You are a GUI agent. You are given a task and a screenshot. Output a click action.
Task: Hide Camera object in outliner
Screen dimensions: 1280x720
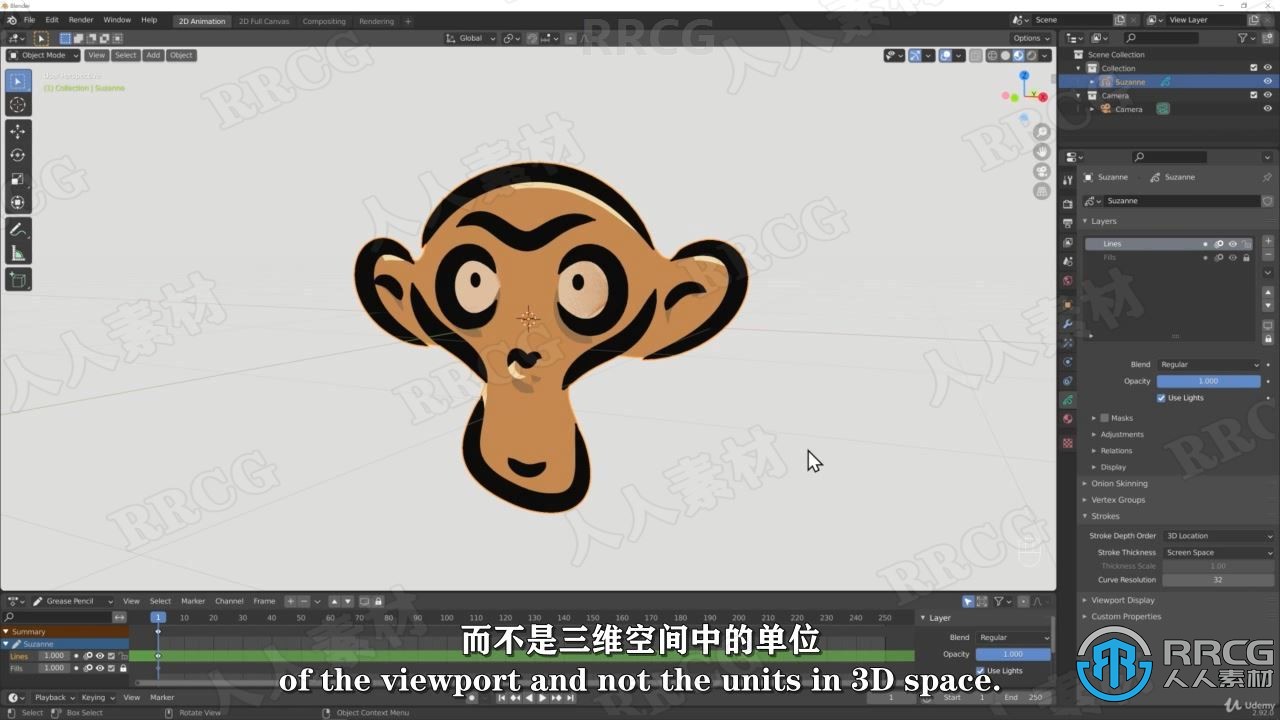[x=1268, y=109]
